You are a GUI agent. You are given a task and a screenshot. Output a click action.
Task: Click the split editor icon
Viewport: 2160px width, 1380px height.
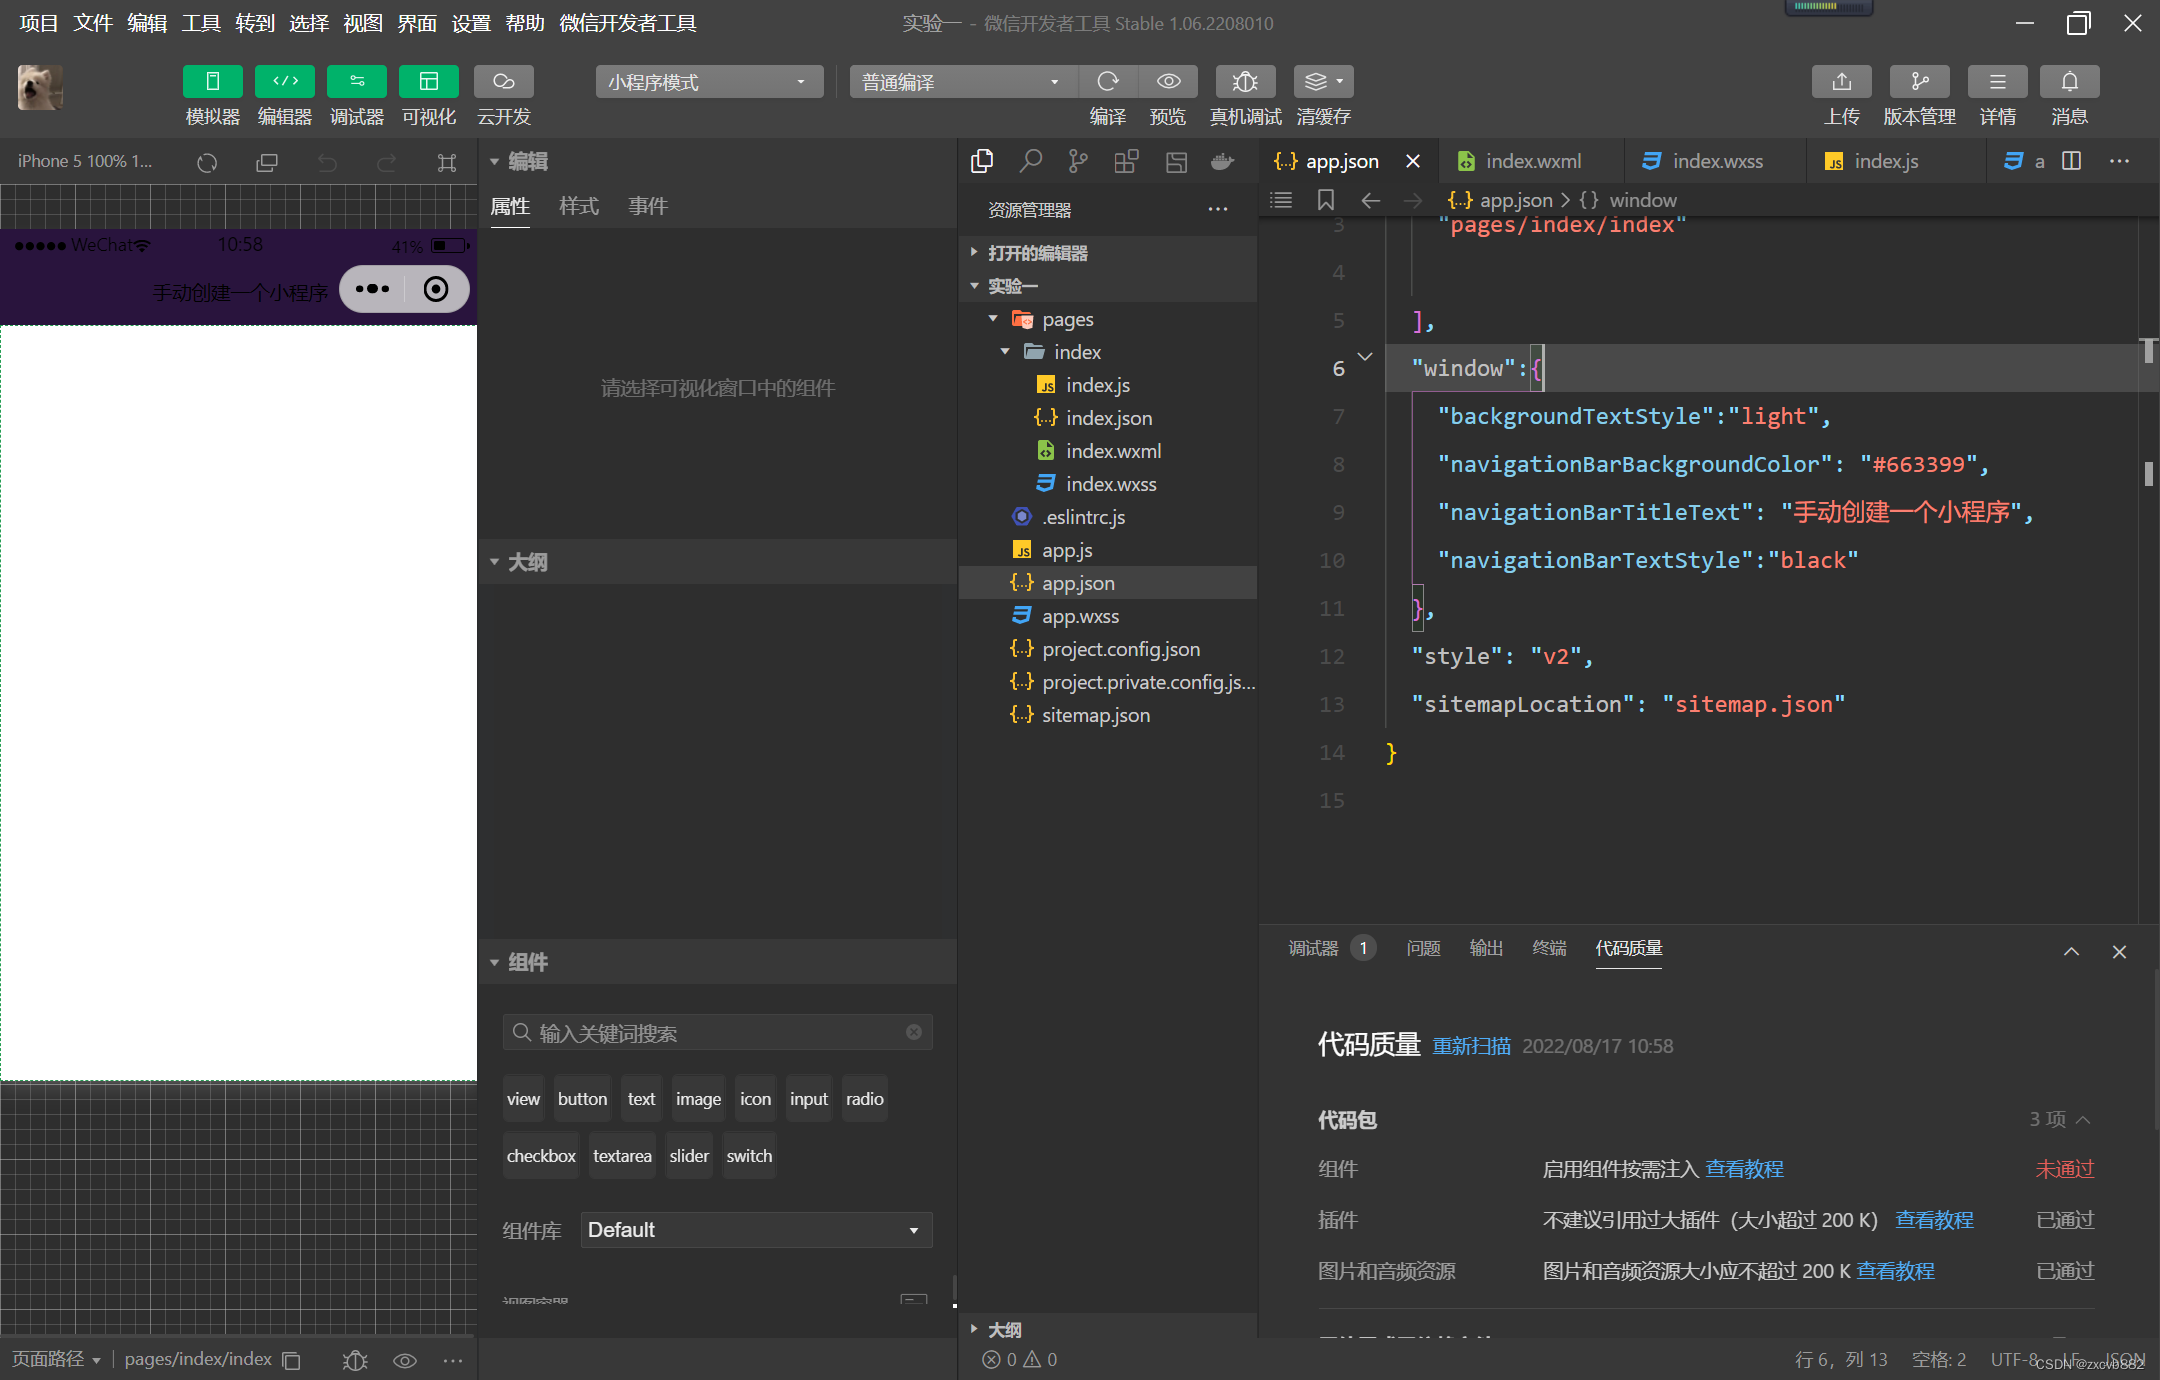coord(2072,161)
